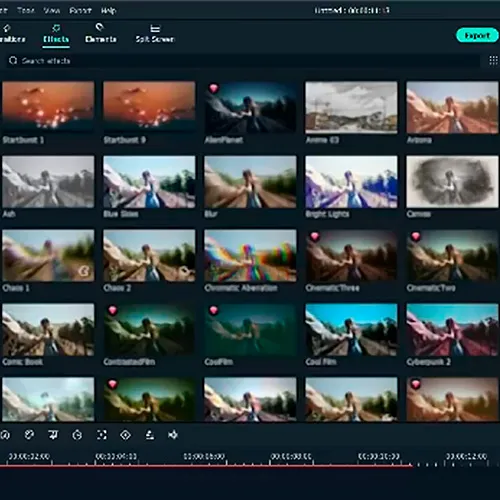This screenshot has height=500, width=500.
Task: Click the gem badge on ContrastedFilm
Action: [x=113, y=310]
